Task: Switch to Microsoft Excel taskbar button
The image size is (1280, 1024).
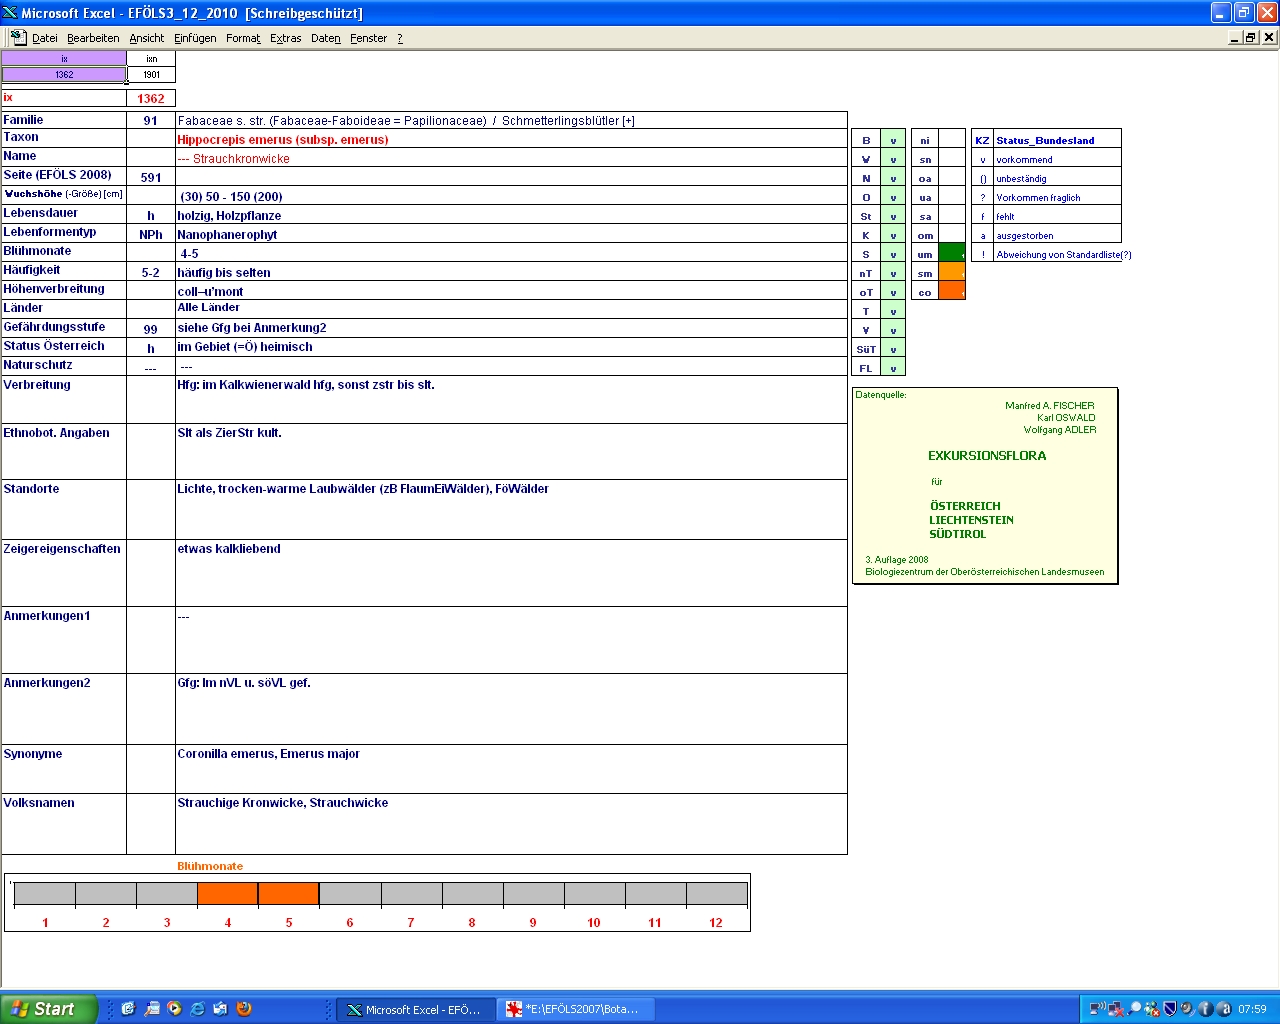Action: [x=414, y=1010]
